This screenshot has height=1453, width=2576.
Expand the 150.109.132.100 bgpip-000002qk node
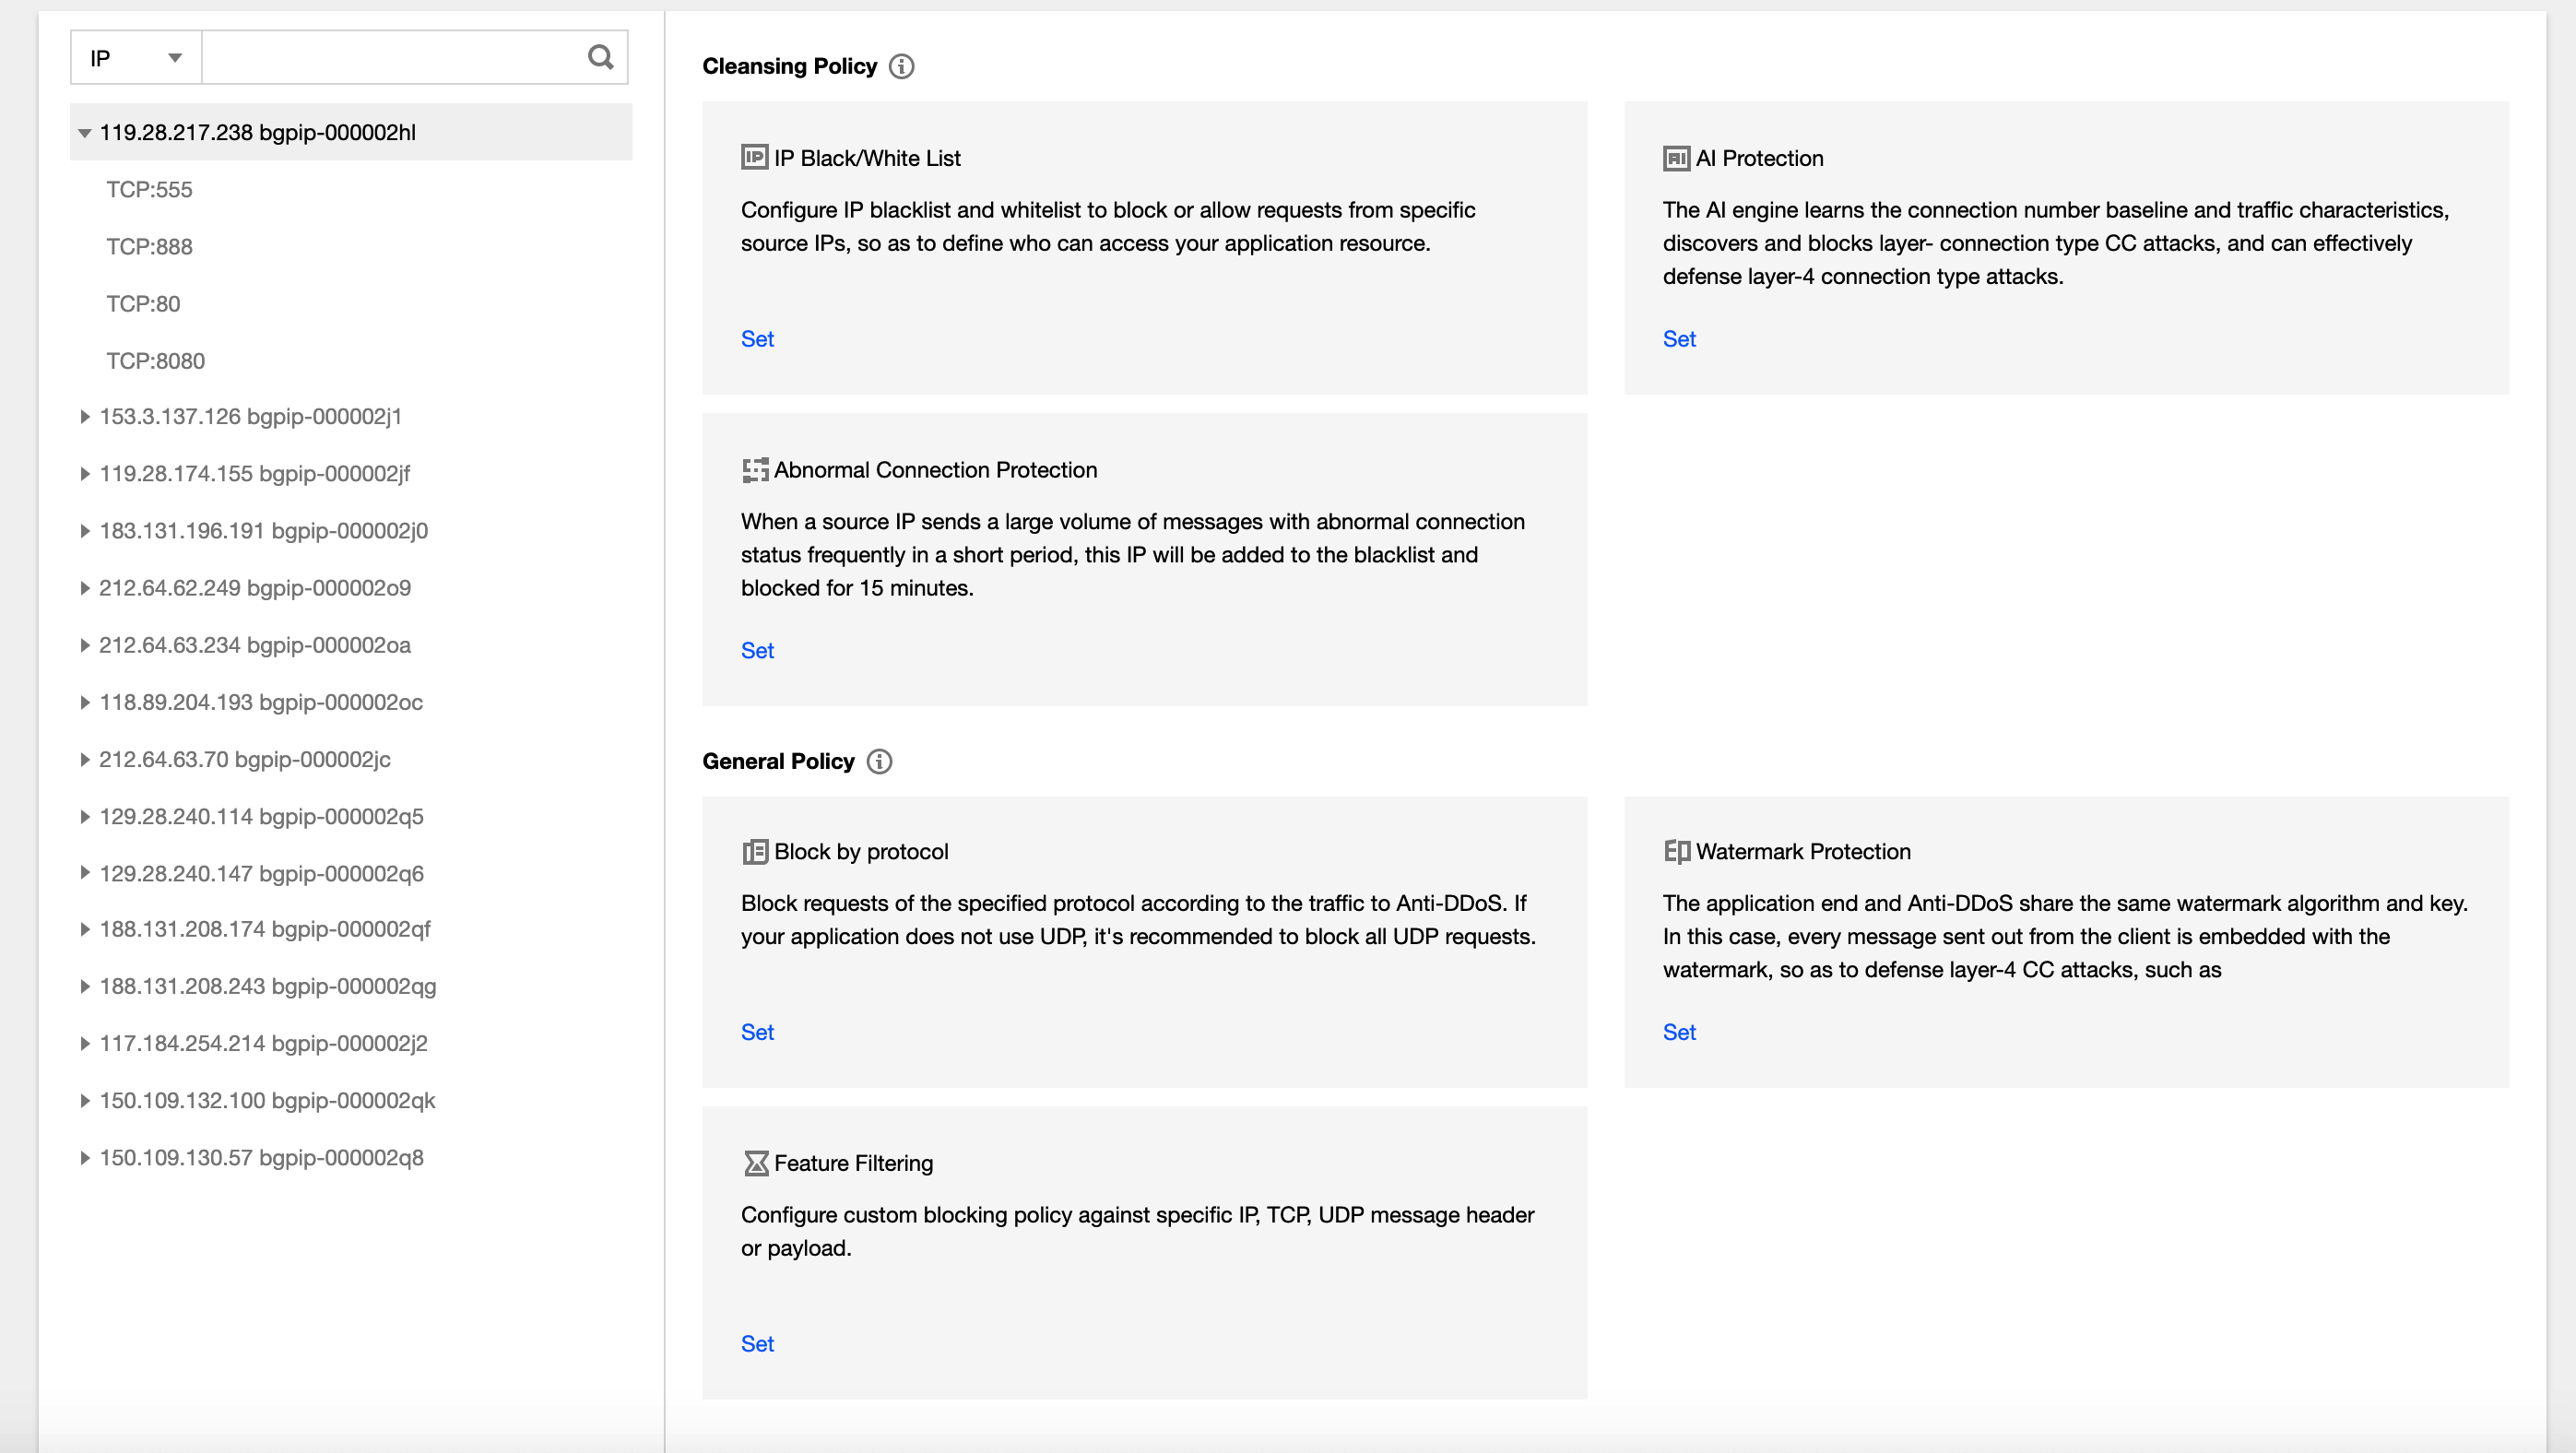click(x=85, y=1101)
